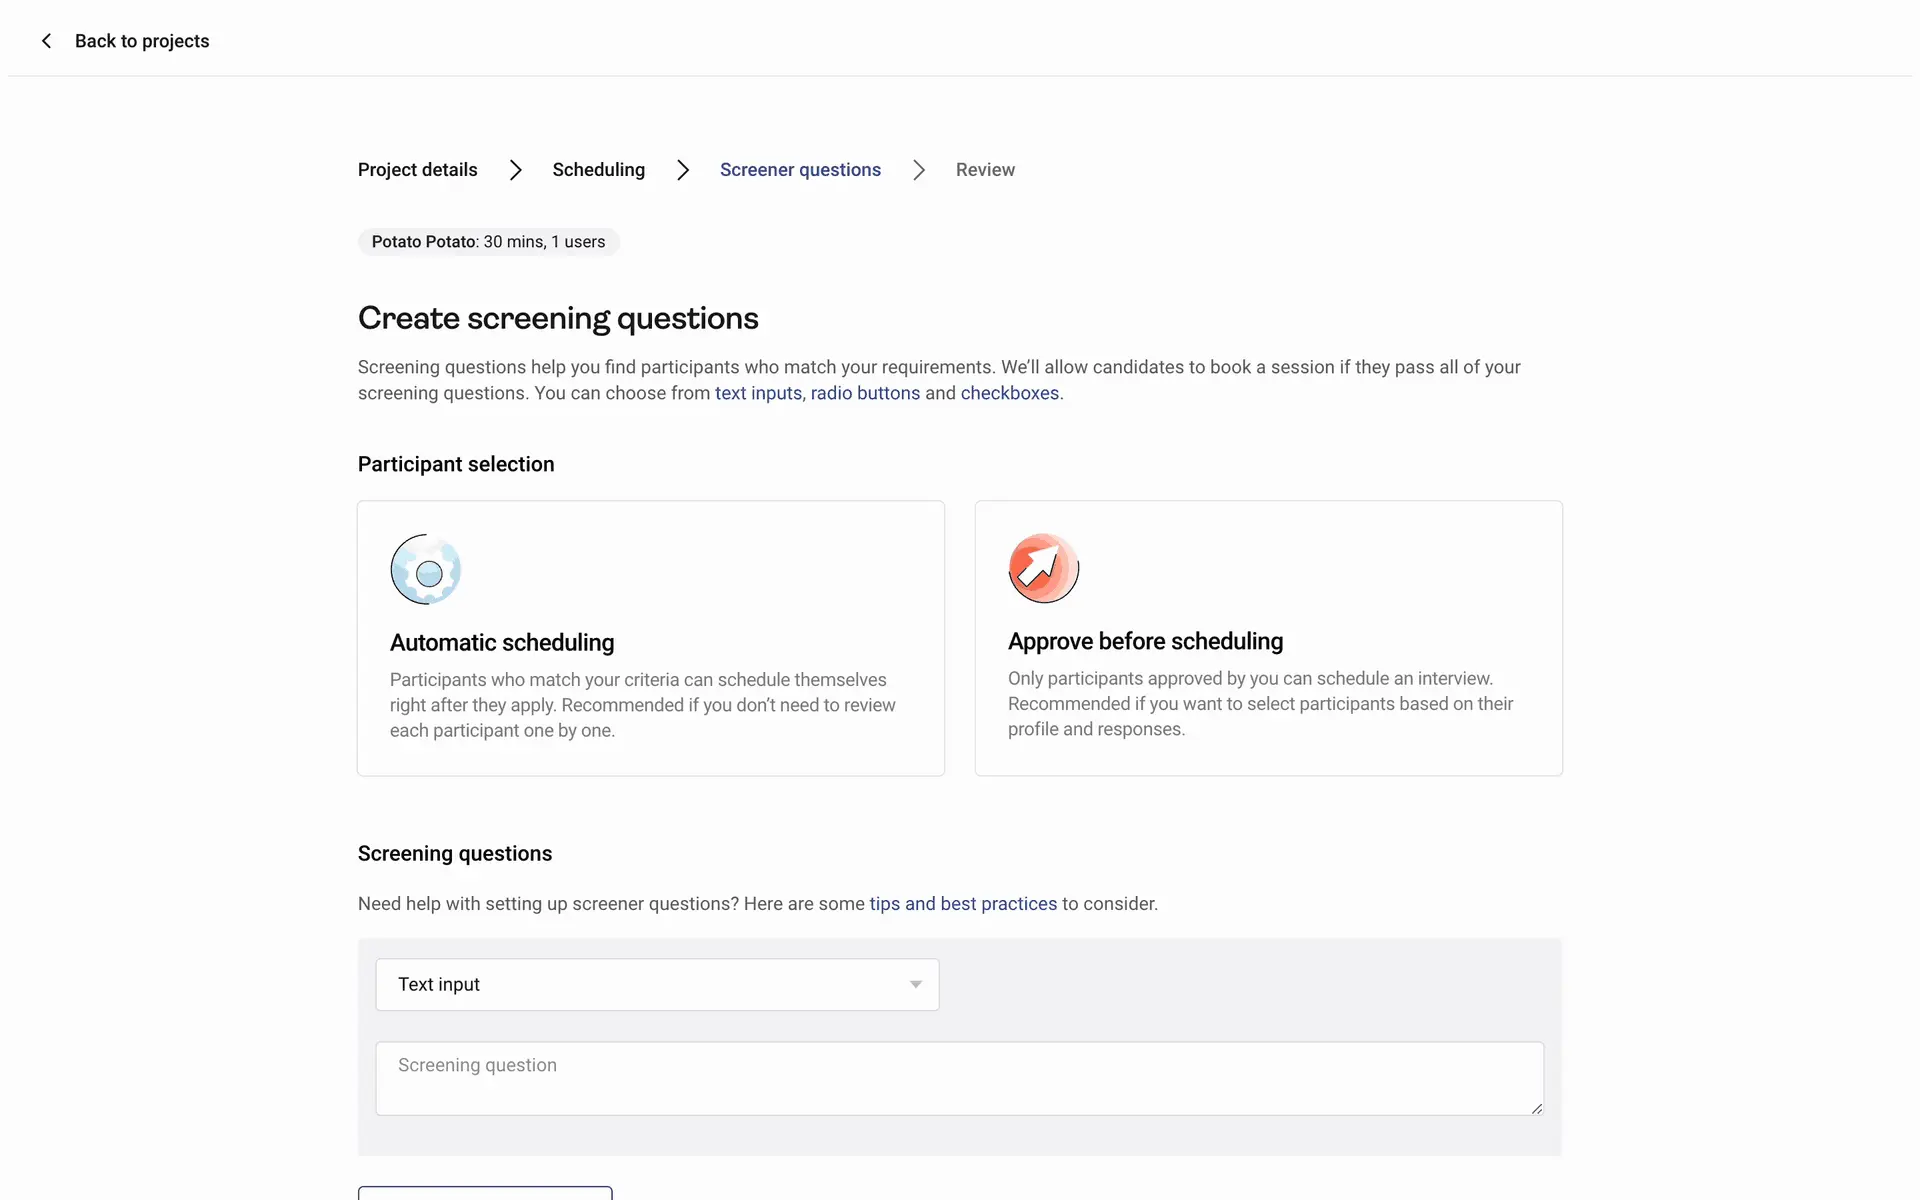Choose the Approve before scheduling card
The height and width of the screenshot is (1200, 1920).
[x=1268, y=638]
